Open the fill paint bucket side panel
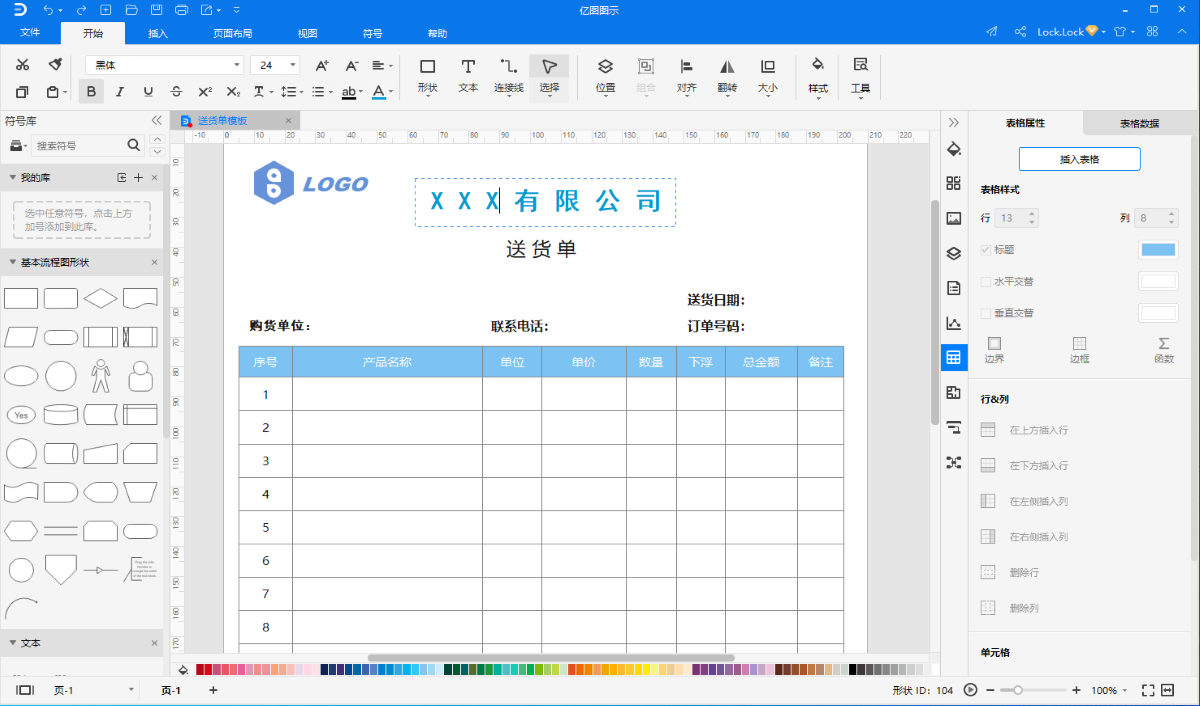1200x706 pixels. pos(954,149)
